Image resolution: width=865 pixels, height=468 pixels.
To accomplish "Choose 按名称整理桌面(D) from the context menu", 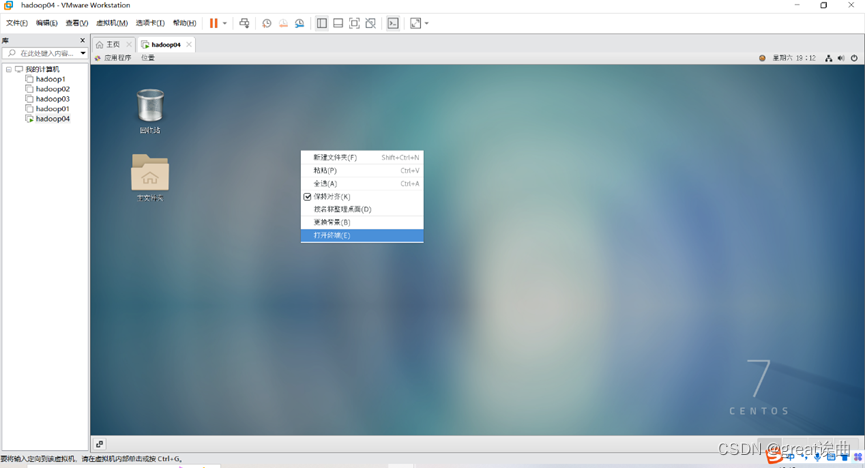I will click(362, 209).
